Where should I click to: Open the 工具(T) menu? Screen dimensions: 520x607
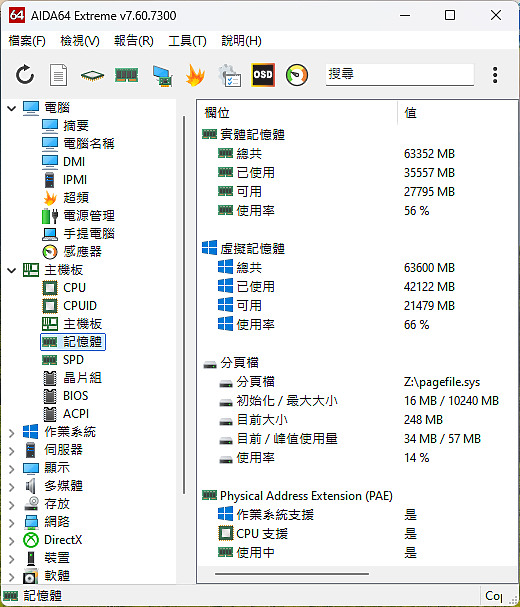(x=187, y=40)
